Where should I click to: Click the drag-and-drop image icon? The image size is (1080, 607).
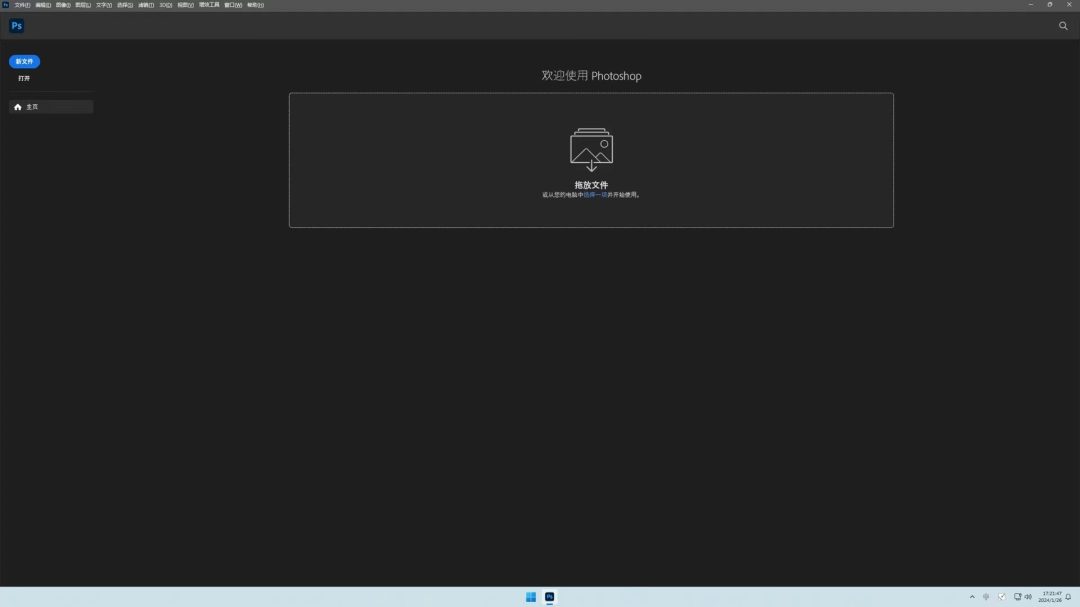591,150
